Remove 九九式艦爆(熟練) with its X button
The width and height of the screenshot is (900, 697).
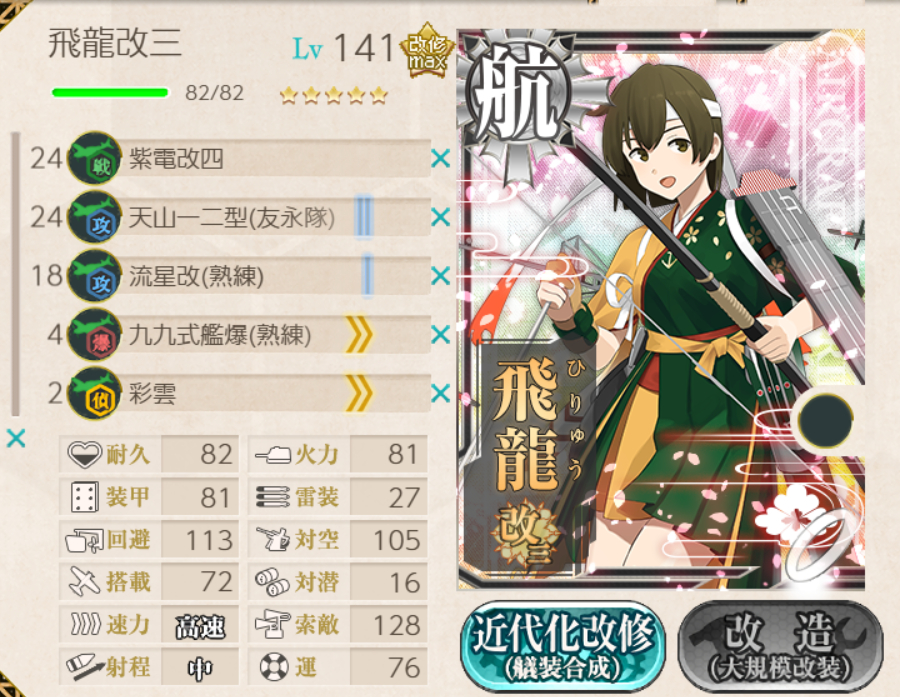coord(440,334)
